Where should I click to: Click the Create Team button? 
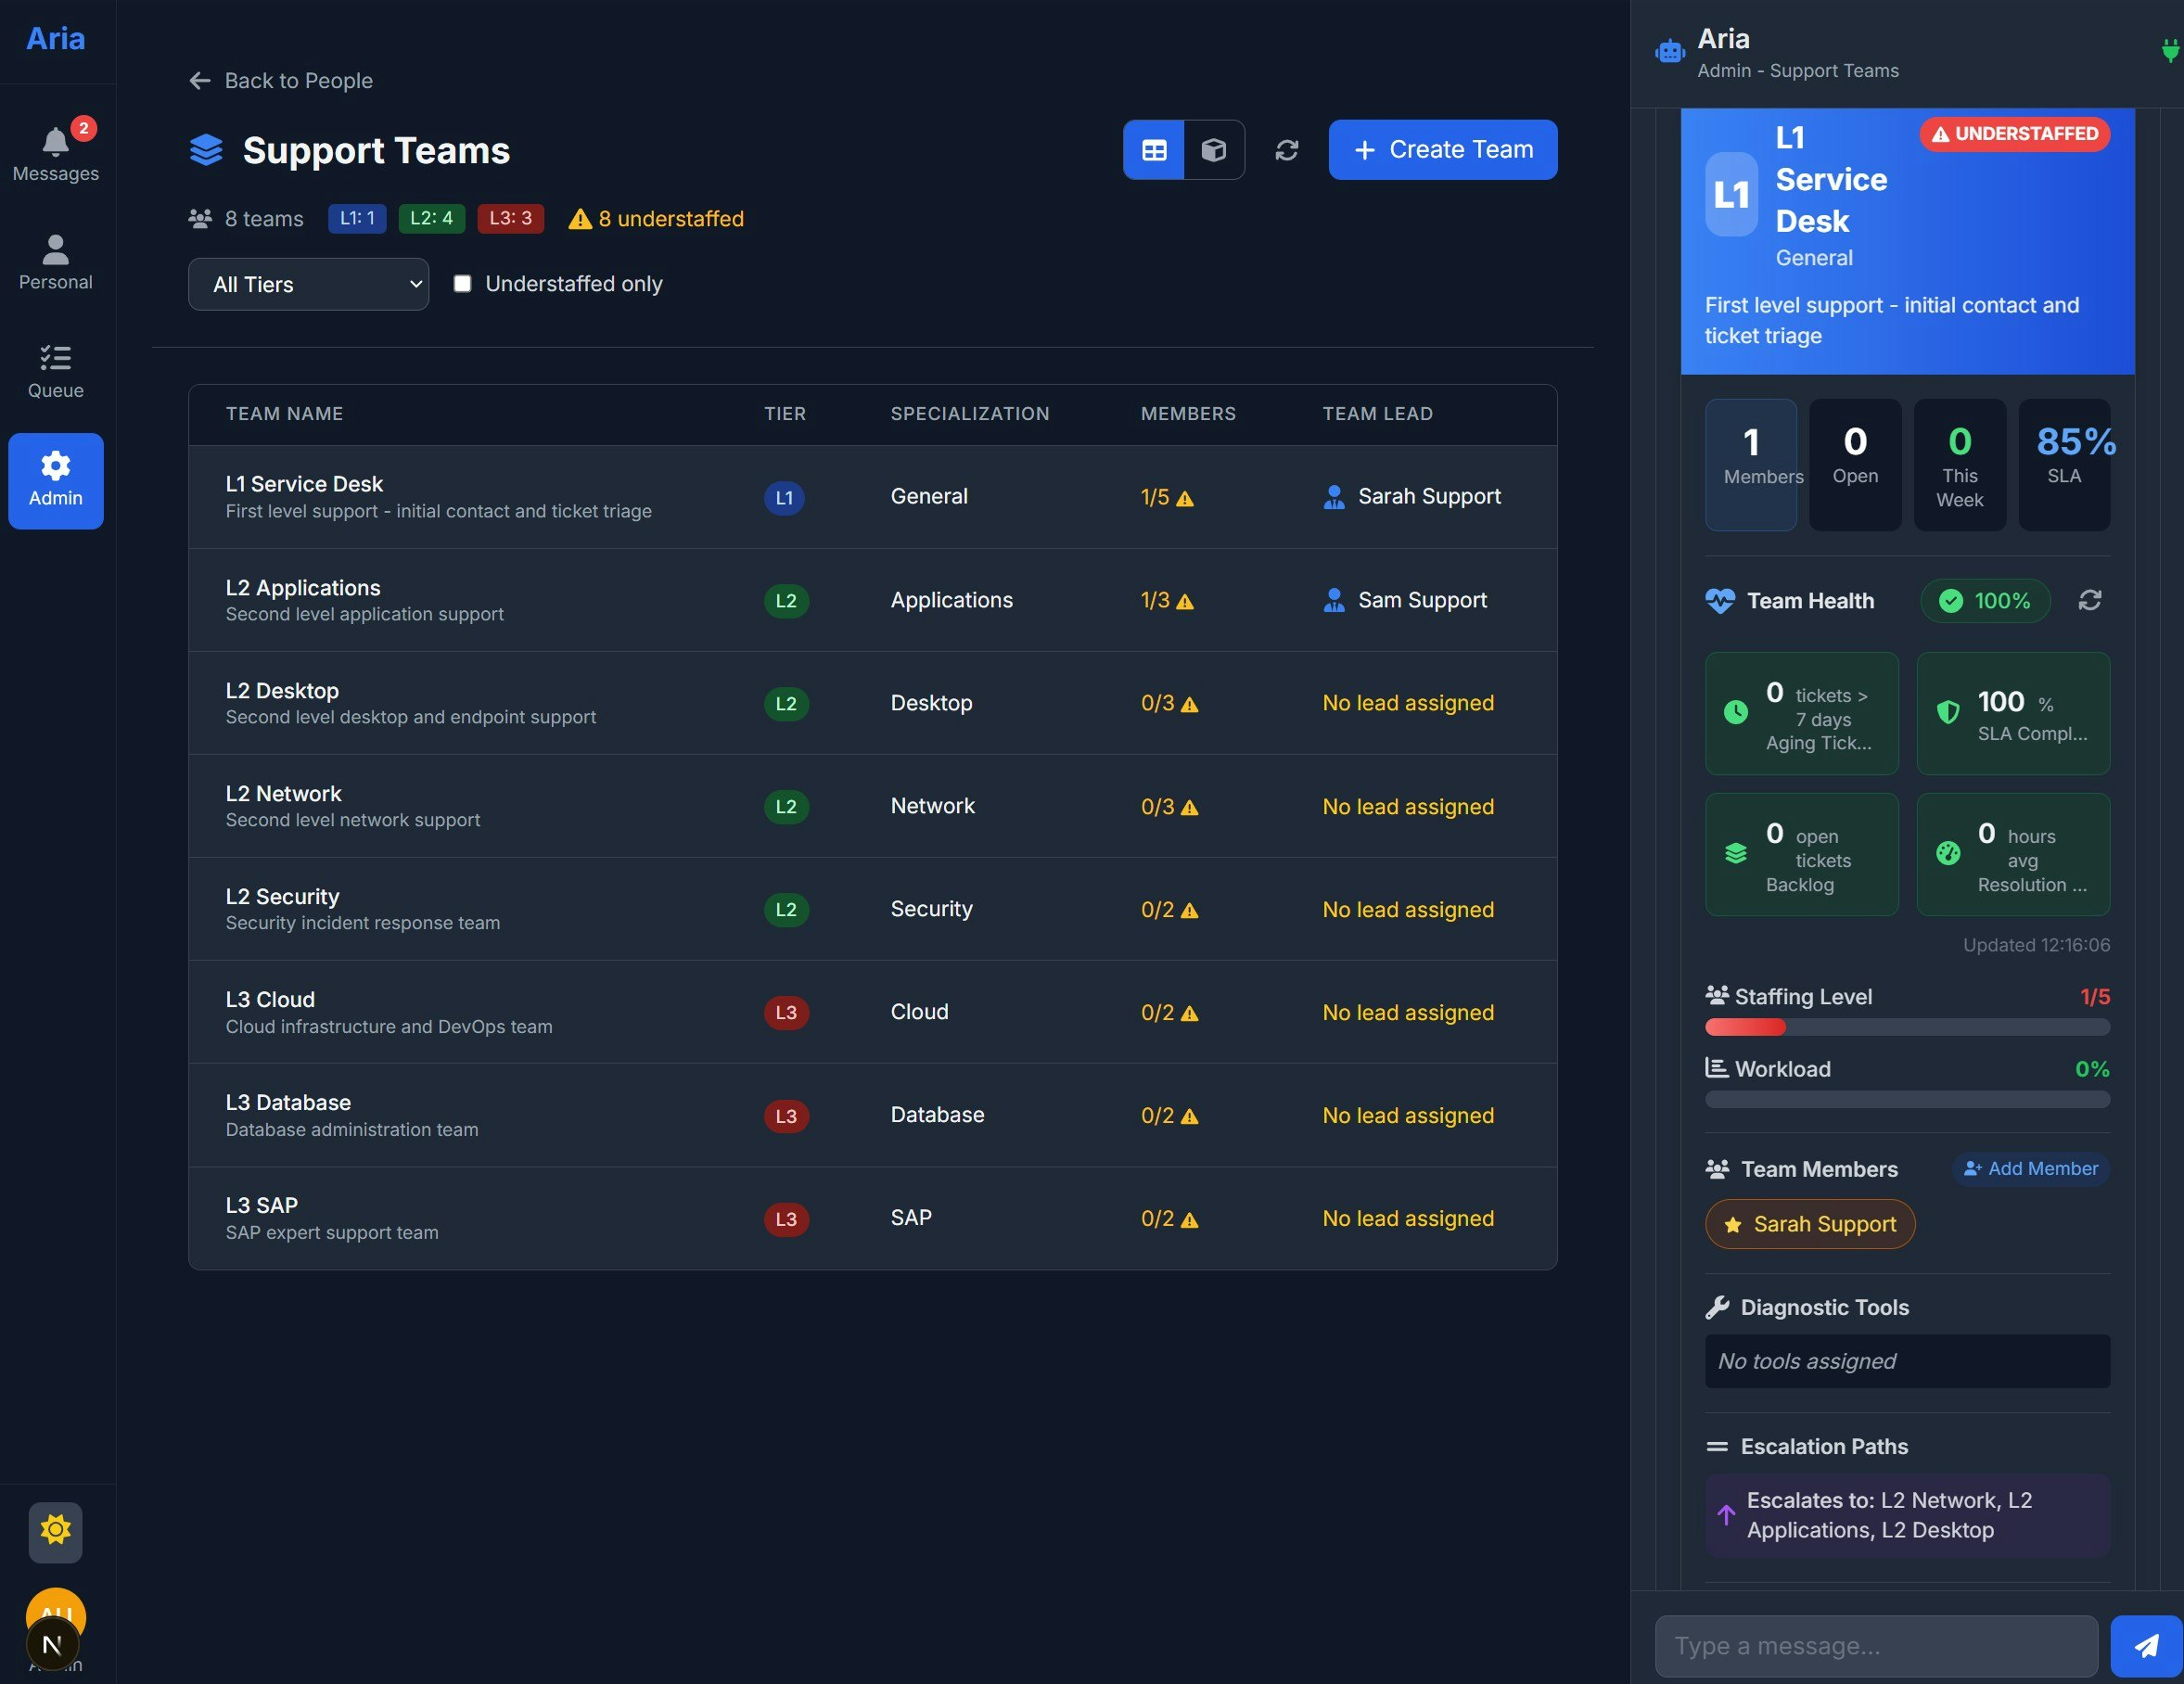1441,149
